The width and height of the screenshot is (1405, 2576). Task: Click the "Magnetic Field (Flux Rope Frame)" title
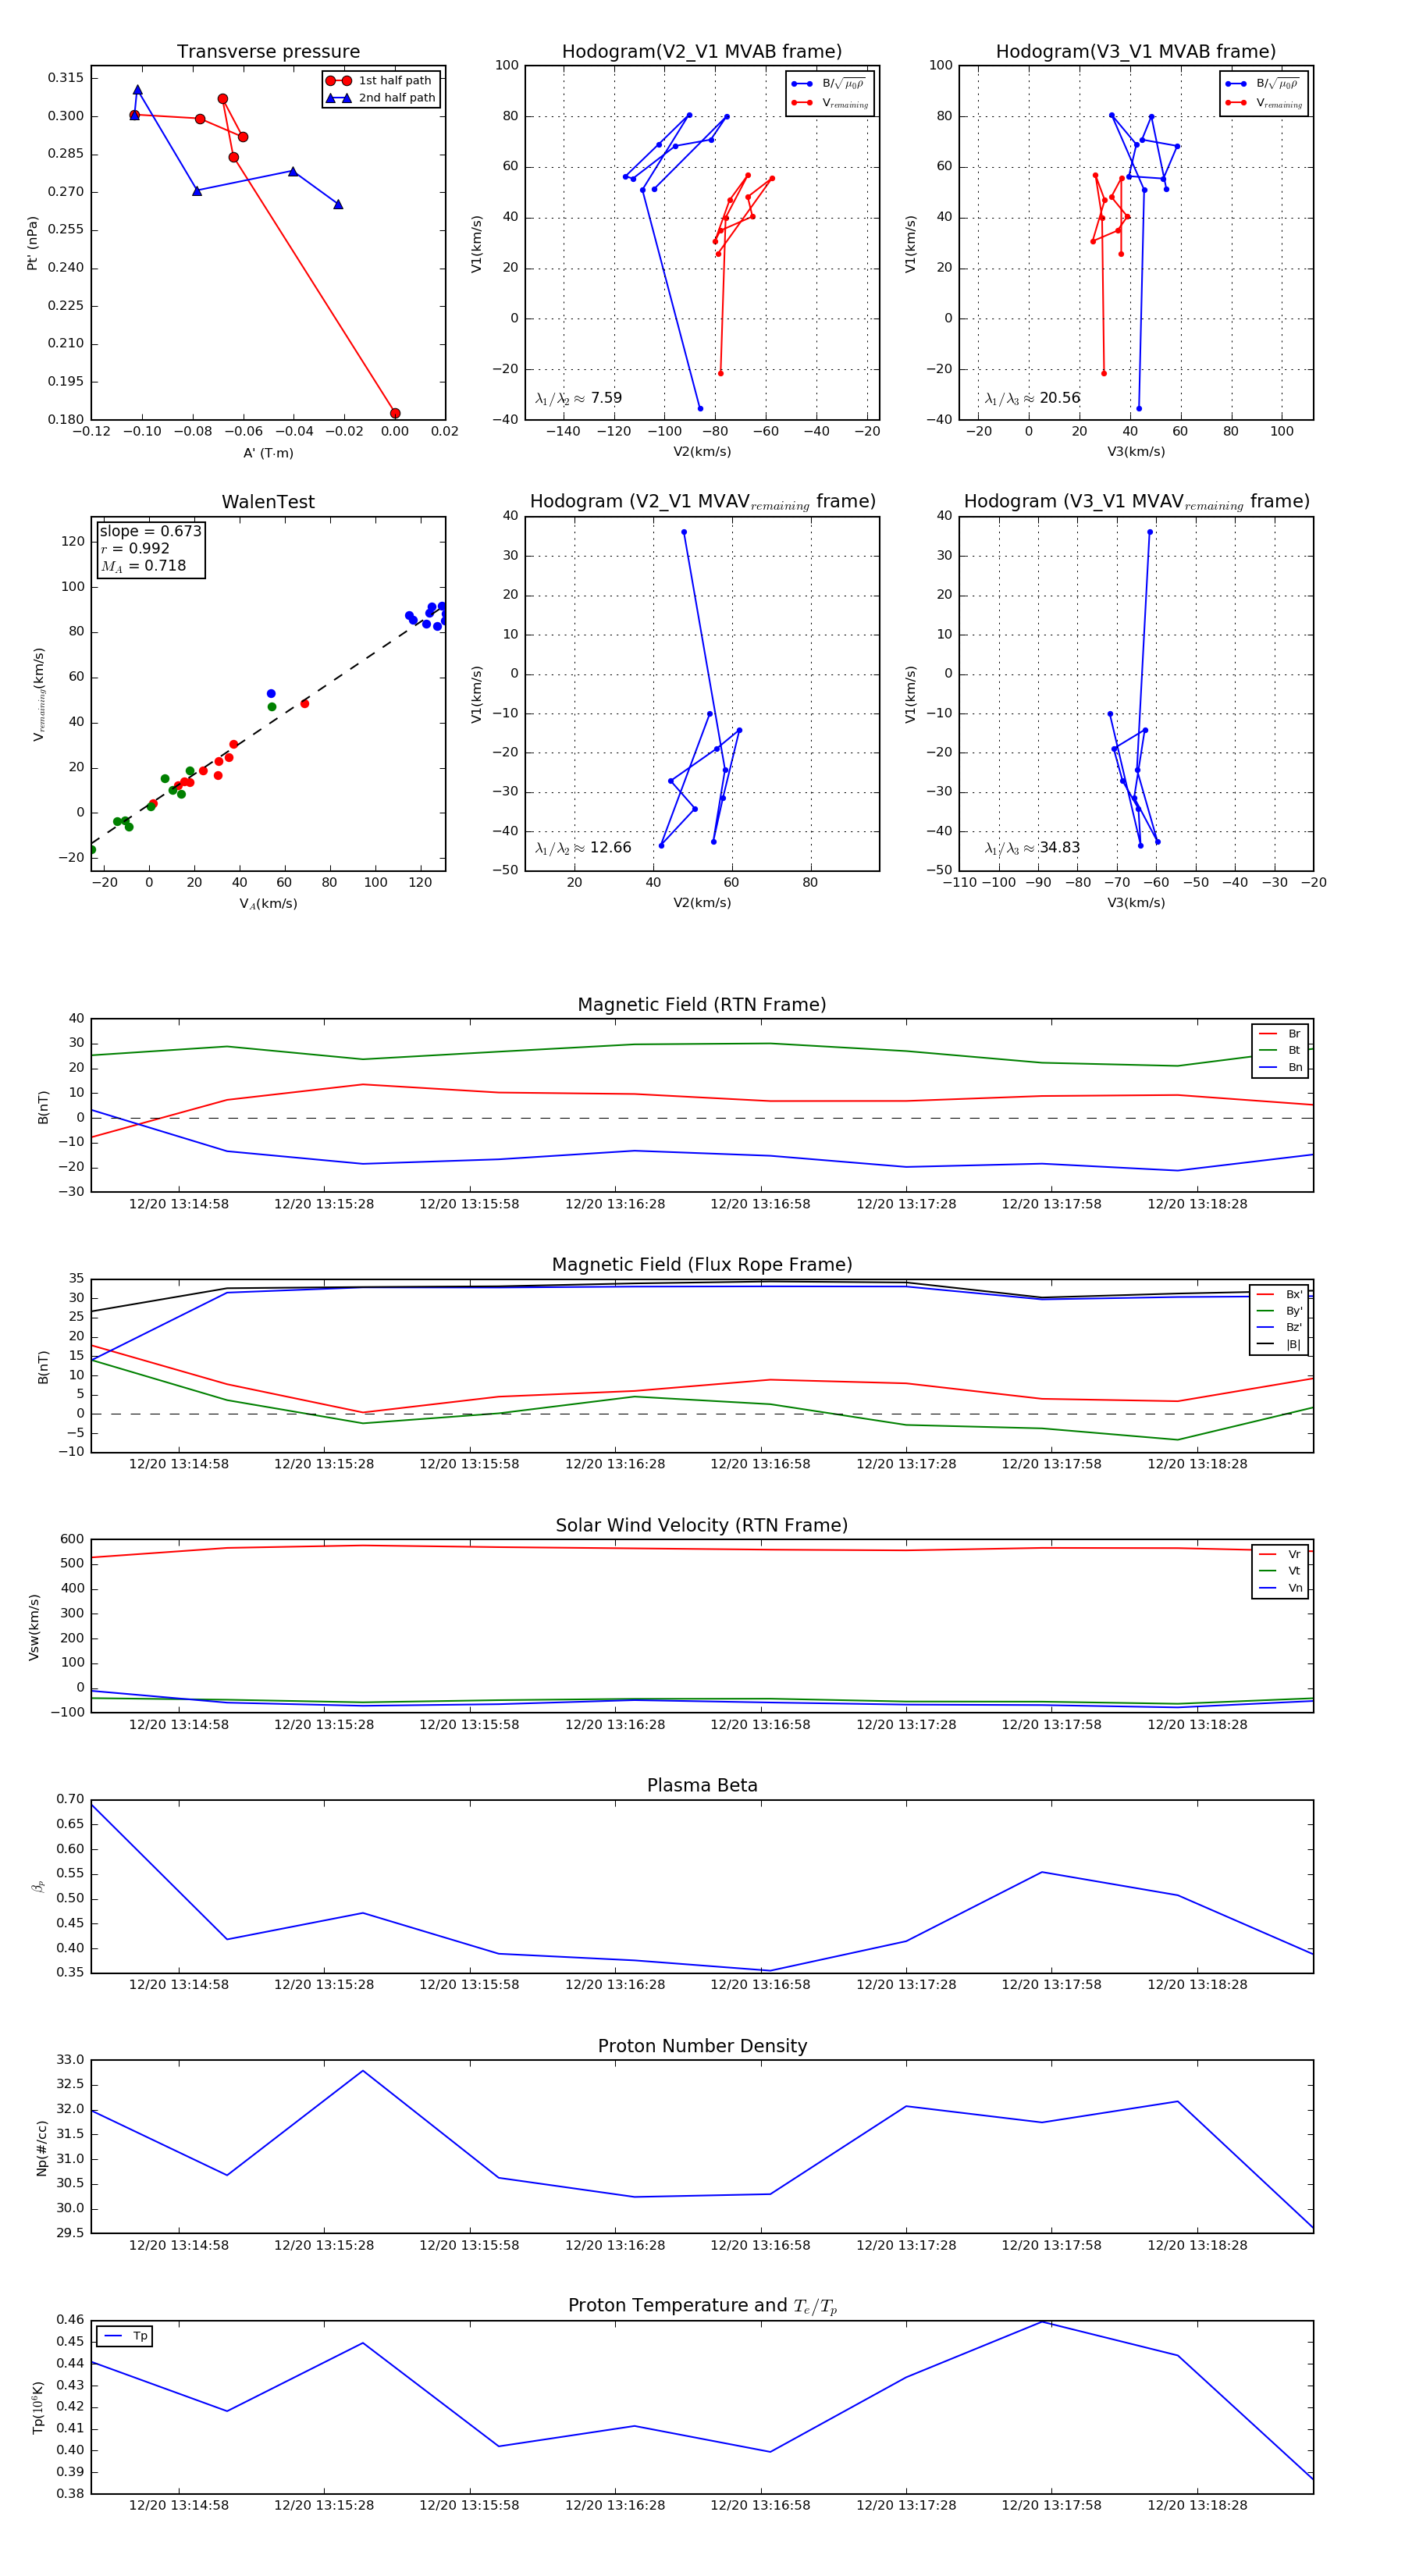[x=702, y=1265]
